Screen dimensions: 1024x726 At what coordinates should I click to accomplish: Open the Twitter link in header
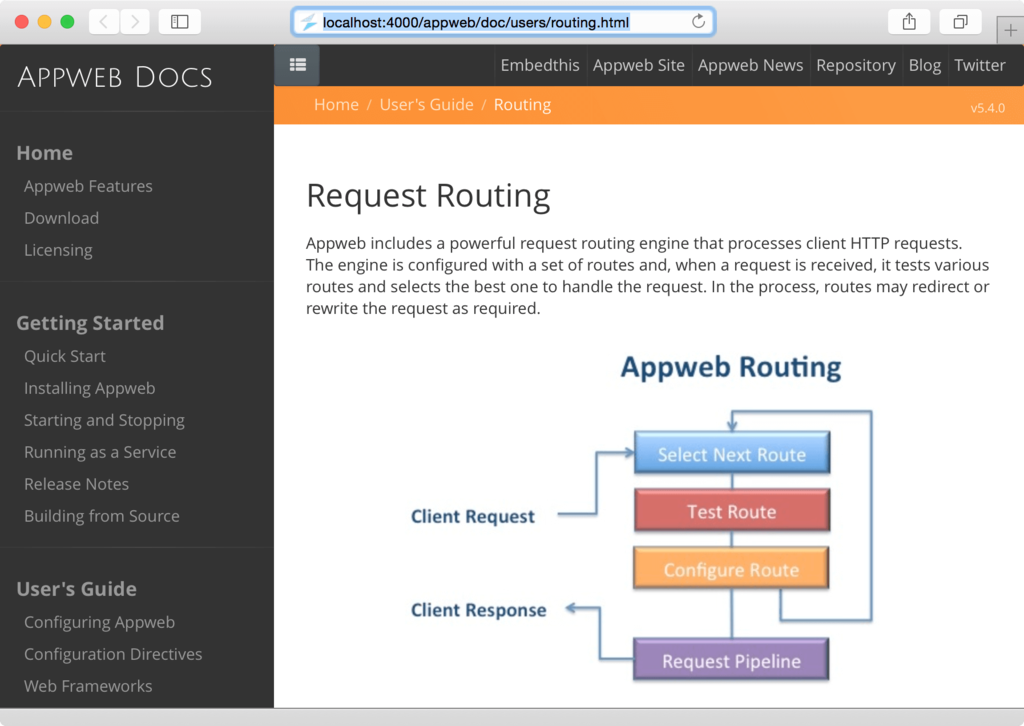point(979,65)
